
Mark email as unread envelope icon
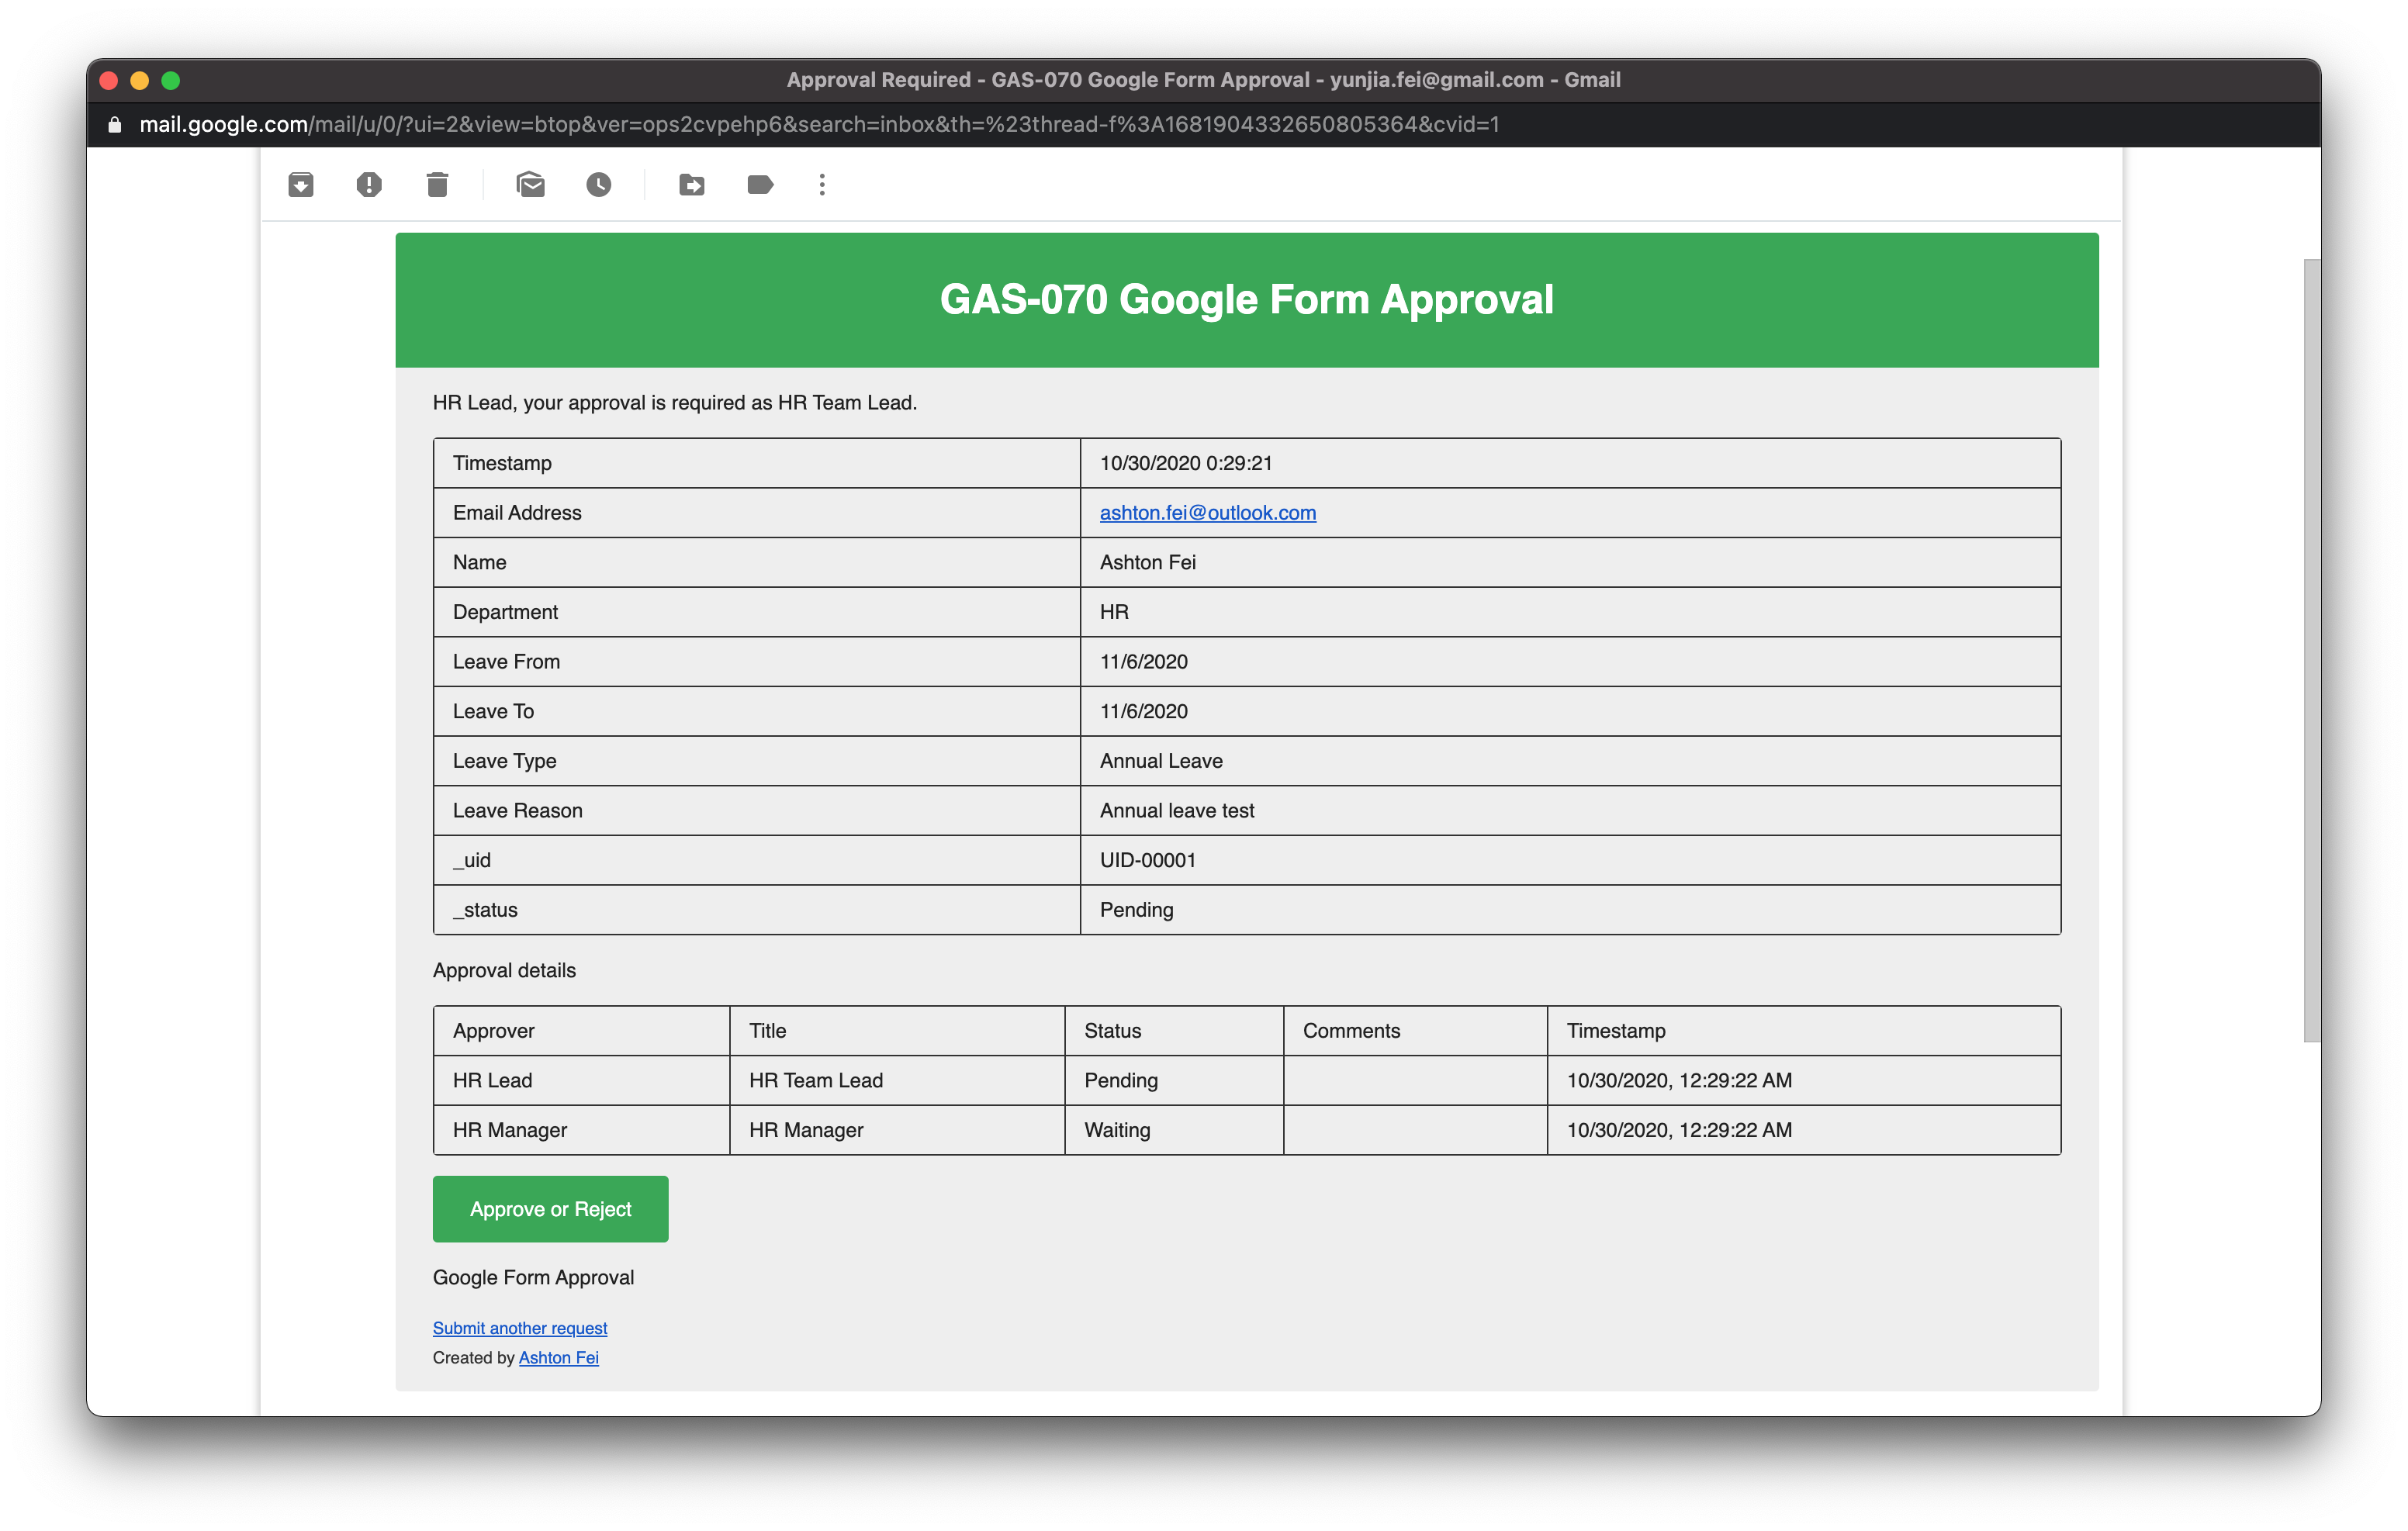[530, 185]
